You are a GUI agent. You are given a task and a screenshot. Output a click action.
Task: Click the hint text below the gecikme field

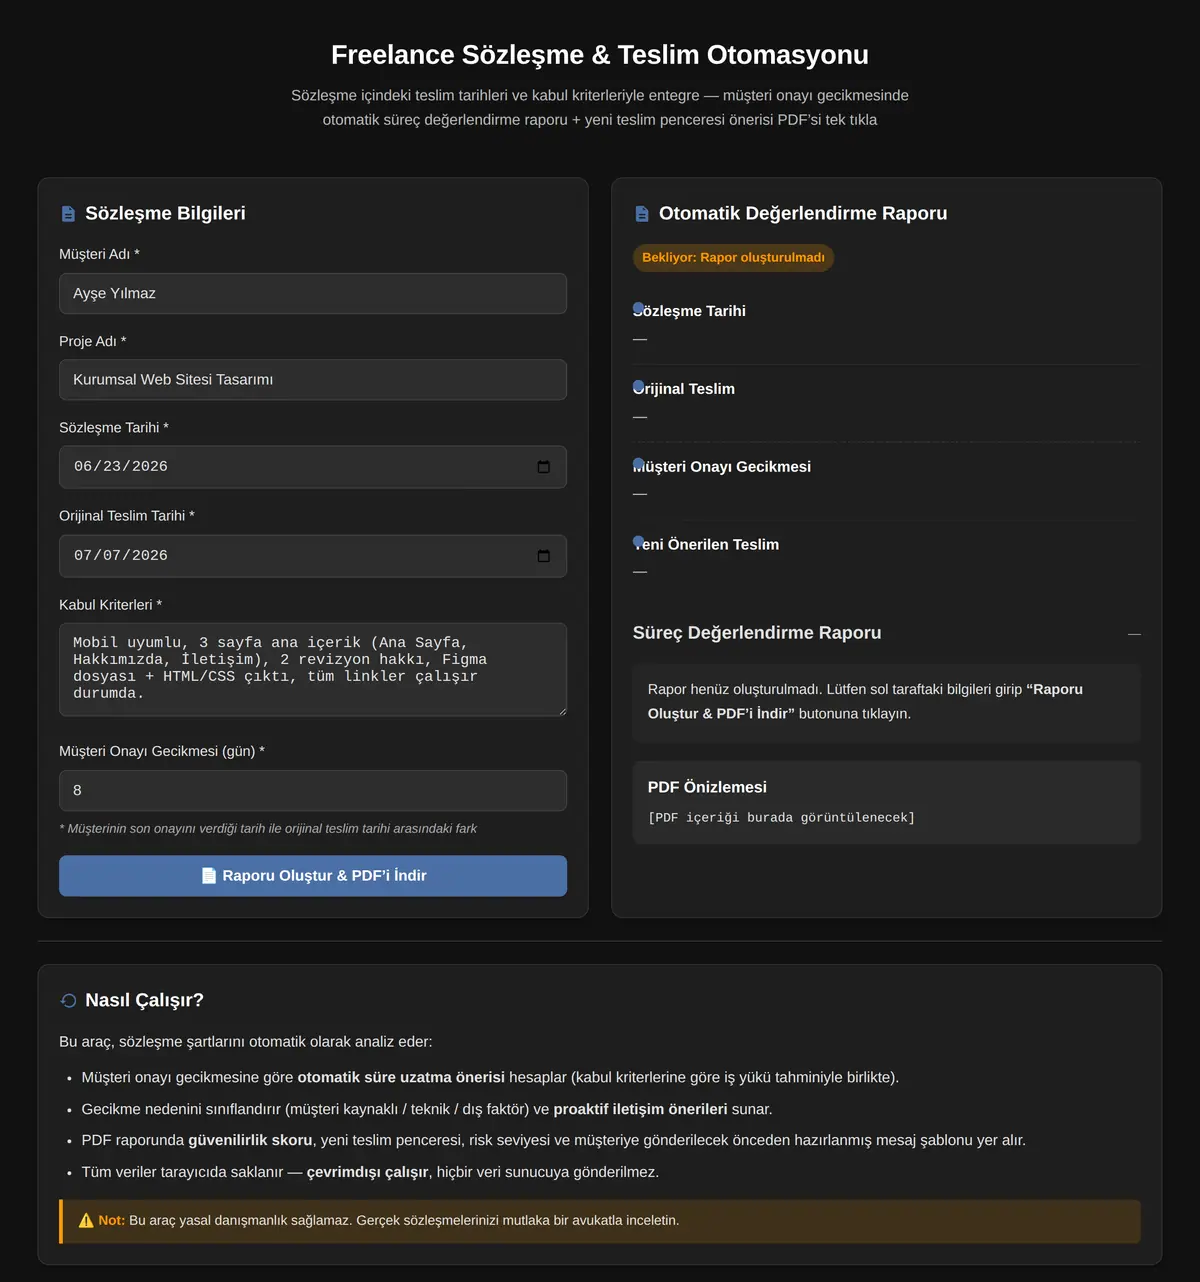[x=268, y=829]
